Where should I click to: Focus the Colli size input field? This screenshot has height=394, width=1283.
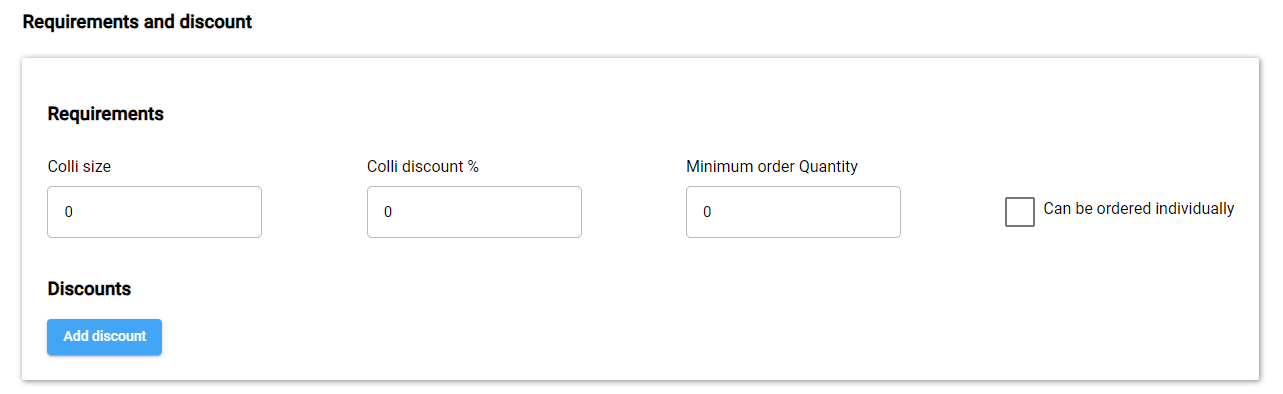coord(154,212)
